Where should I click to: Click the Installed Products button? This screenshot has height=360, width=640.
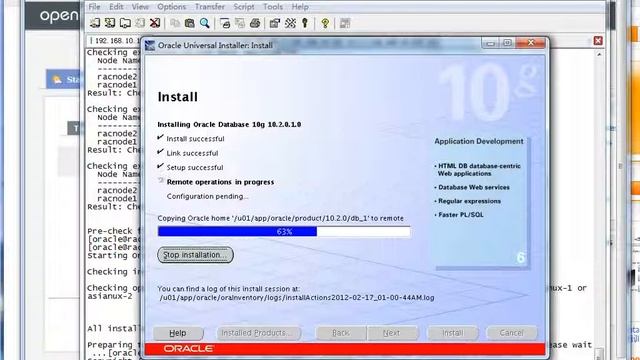point(258,333)
